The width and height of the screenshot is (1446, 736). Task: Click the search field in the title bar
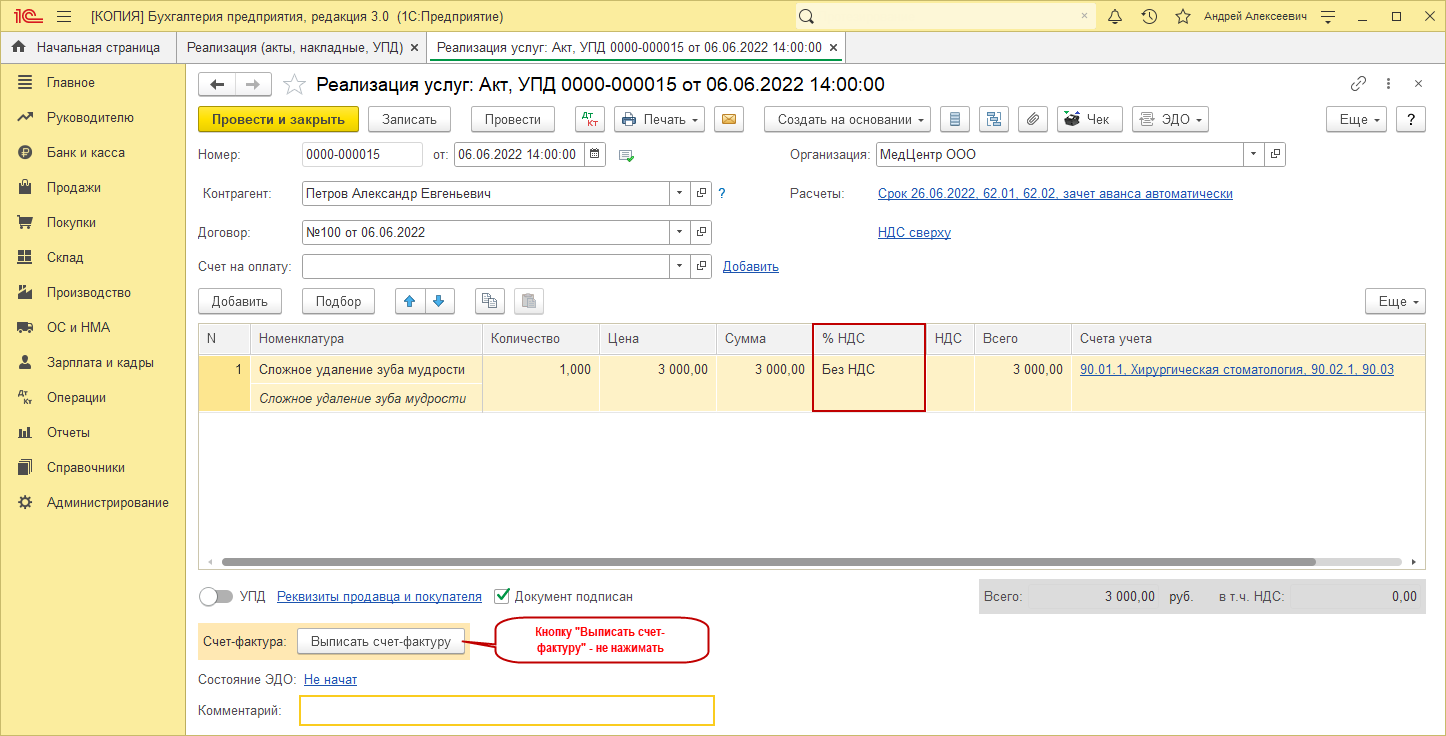tap(945, 17)
